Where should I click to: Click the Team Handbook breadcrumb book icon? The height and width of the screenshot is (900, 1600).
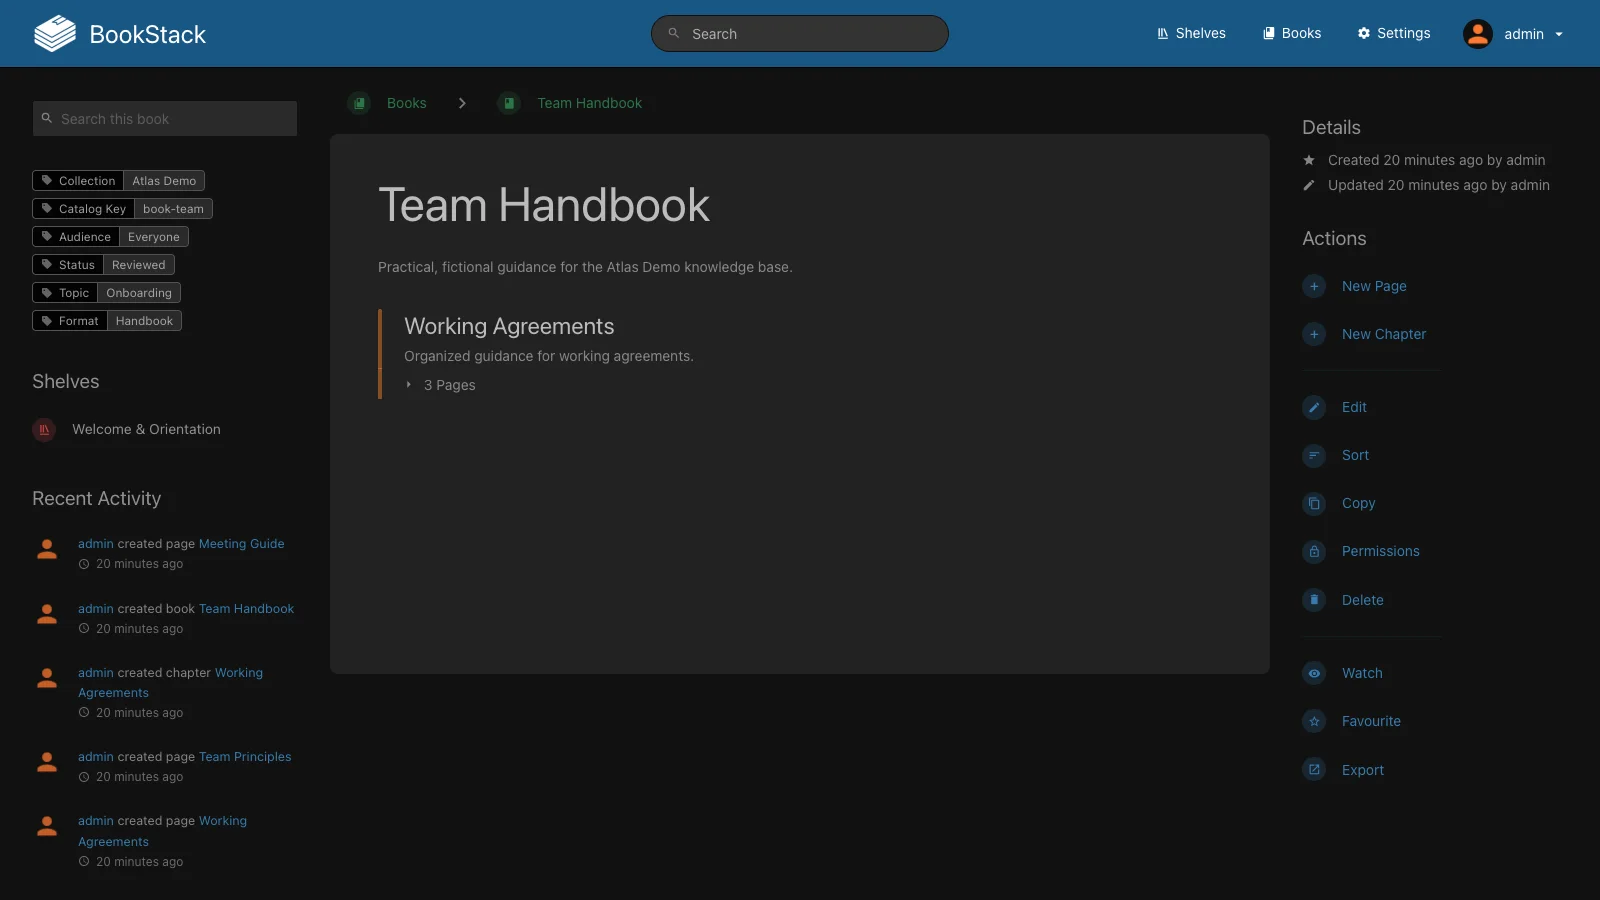pyautogui.click(x=509, y=103)
